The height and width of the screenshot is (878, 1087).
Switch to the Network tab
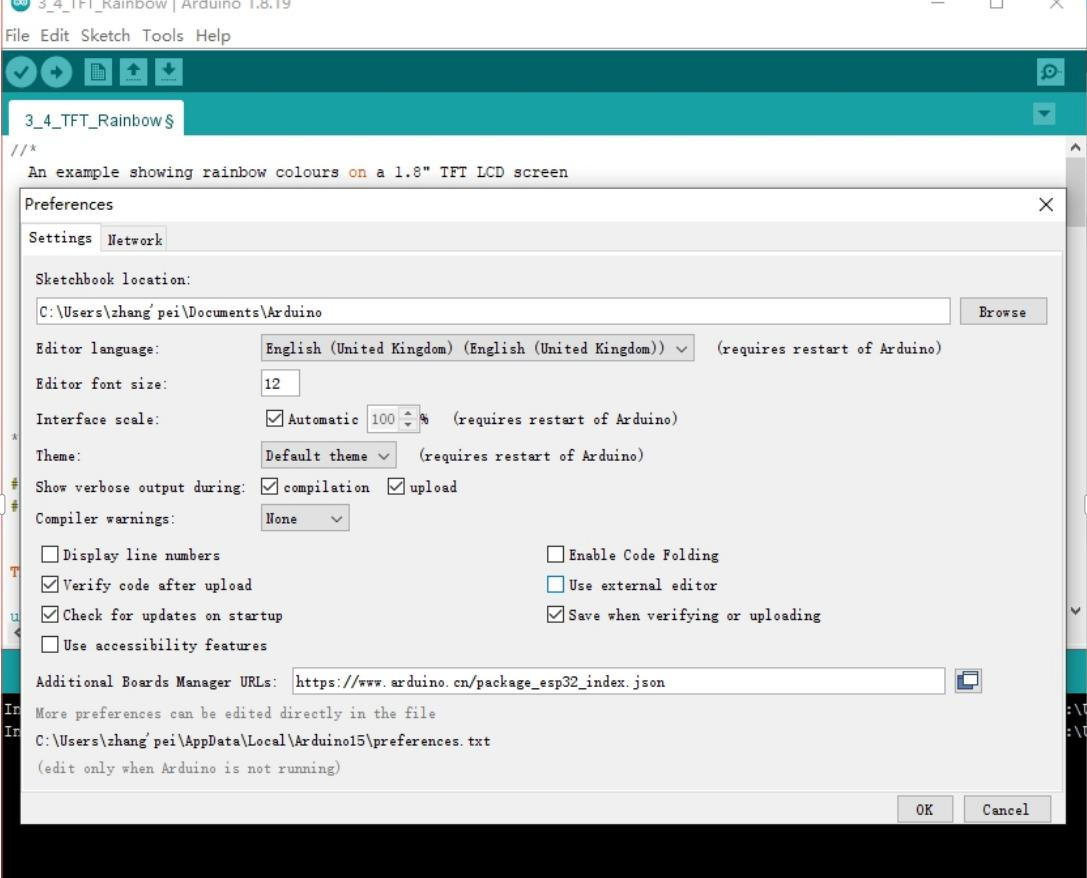click(x=135, y=240)
